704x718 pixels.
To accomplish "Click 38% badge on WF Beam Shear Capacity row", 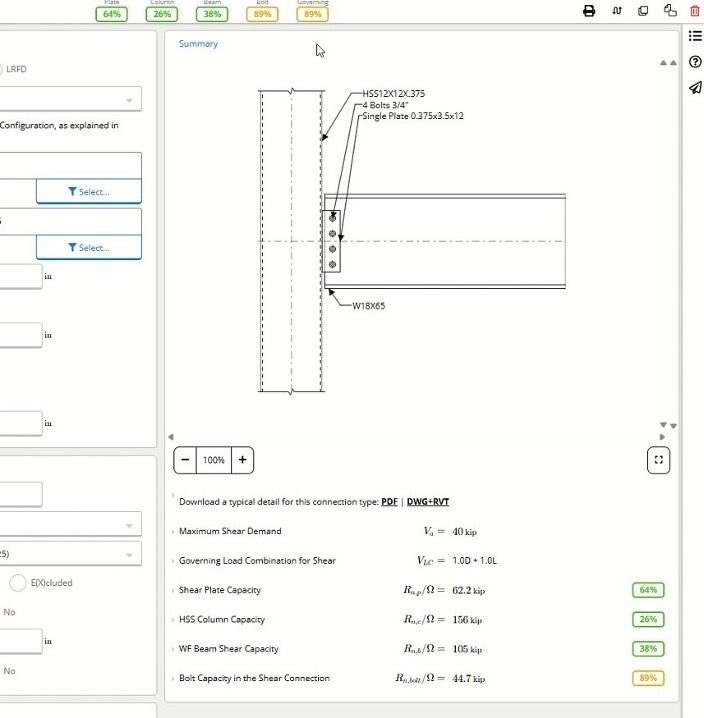I will point(648,648).
